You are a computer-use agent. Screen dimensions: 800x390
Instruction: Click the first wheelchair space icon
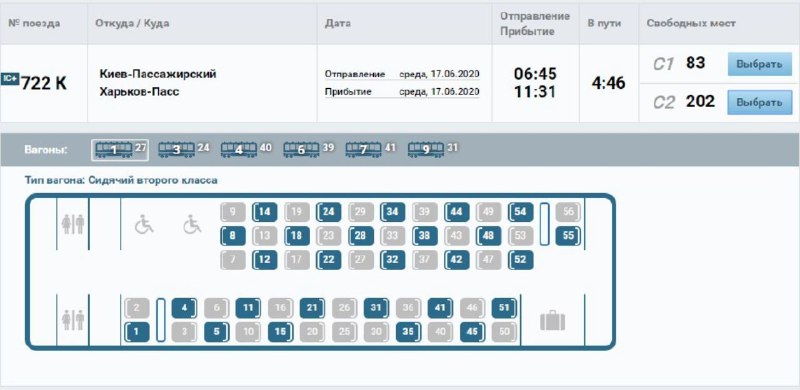(x=144, y=224)
